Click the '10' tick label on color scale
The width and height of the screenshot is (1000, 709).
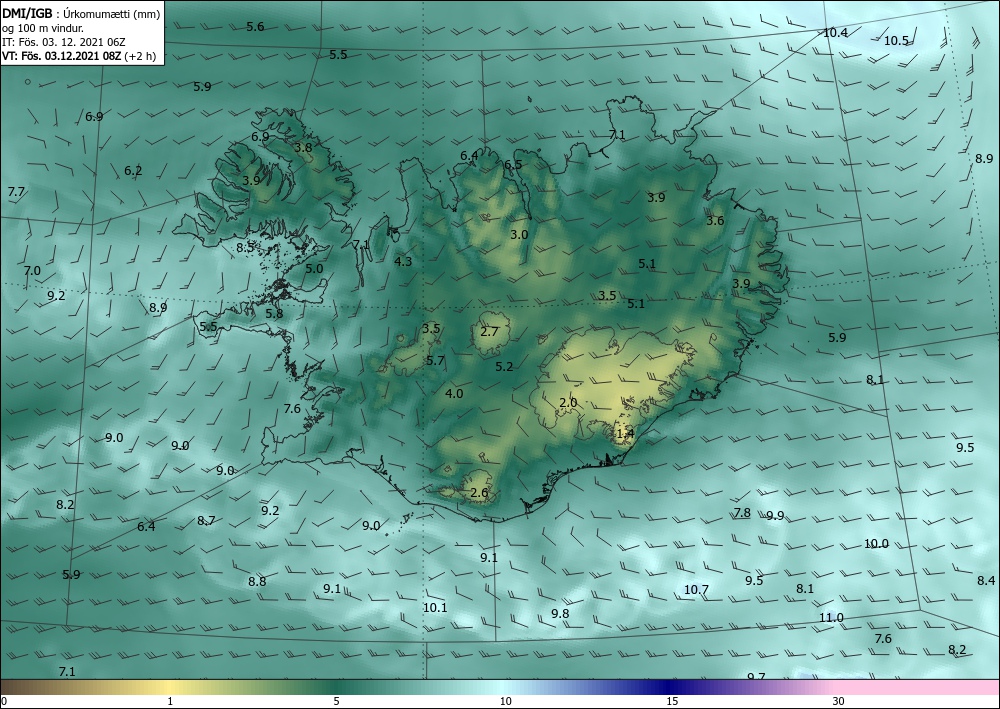point(505,702)
